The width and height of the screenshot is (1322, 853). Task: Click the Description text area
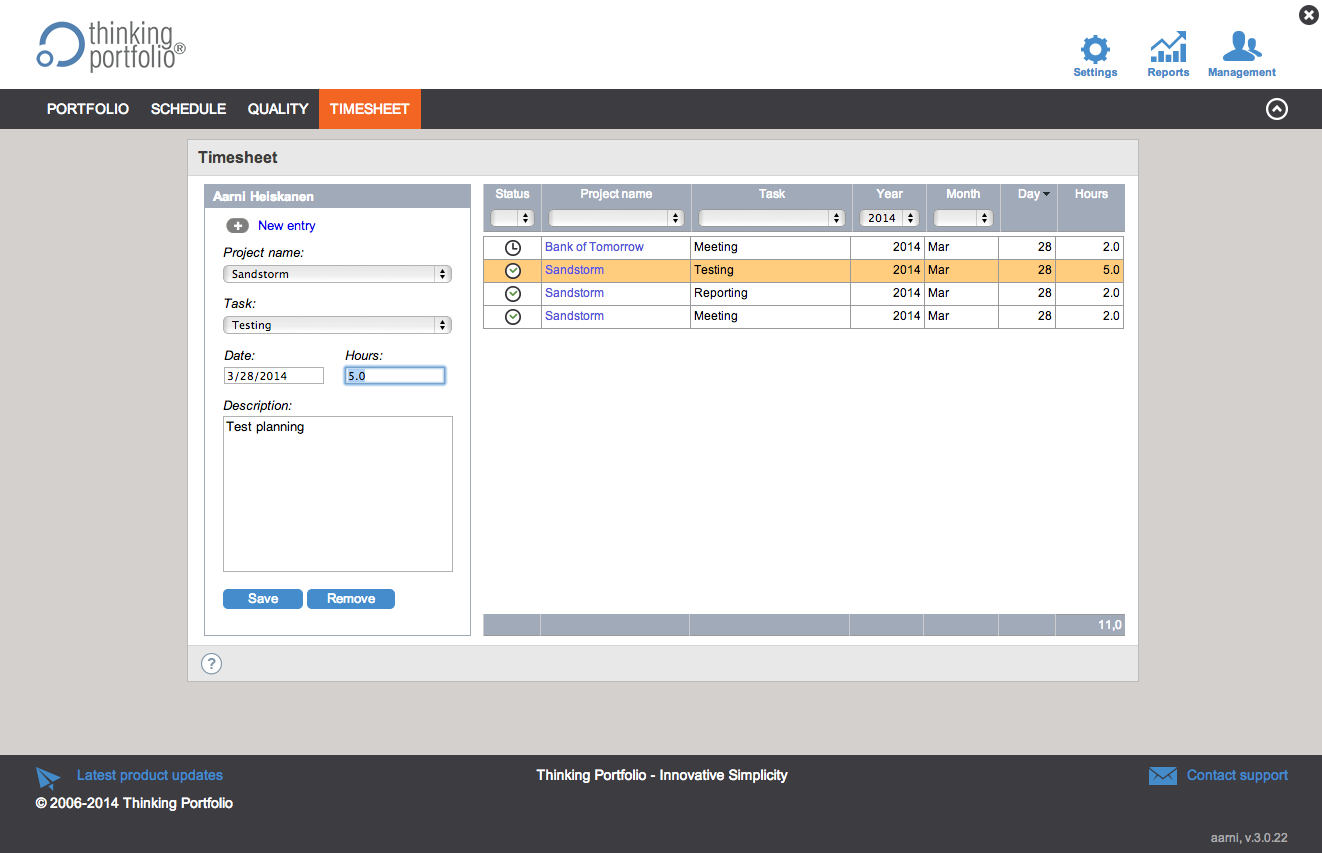(338, 494)
